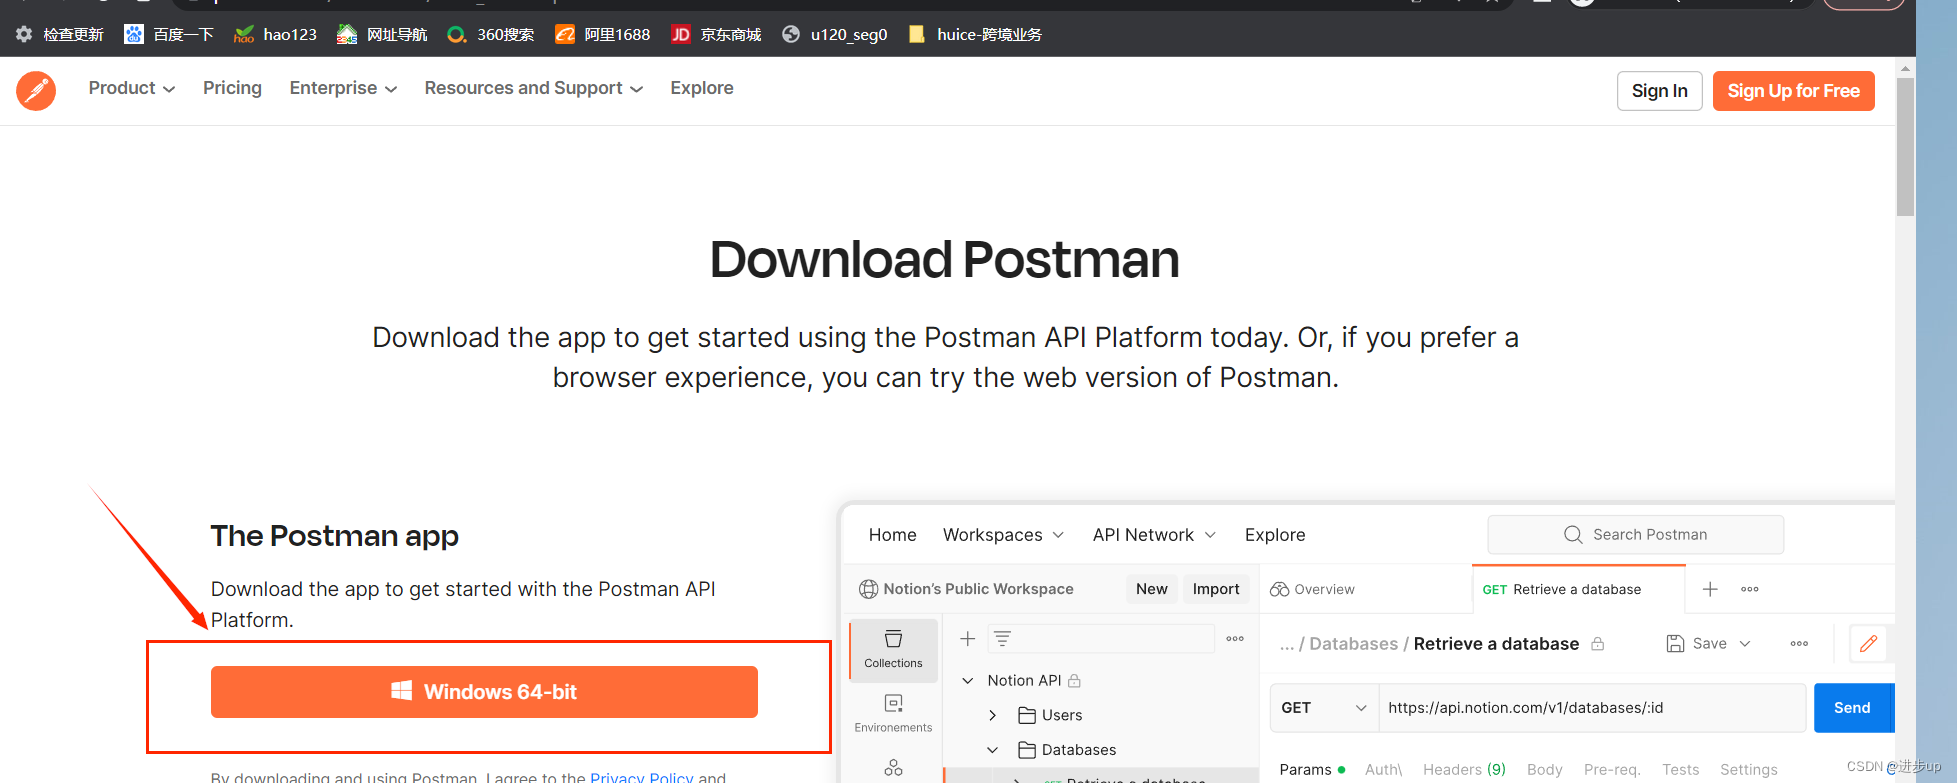The width and height of the screenshot is (1957, 783).
Task: Click lock icon beside Retrieve a database
Action: click(1598, 644)
